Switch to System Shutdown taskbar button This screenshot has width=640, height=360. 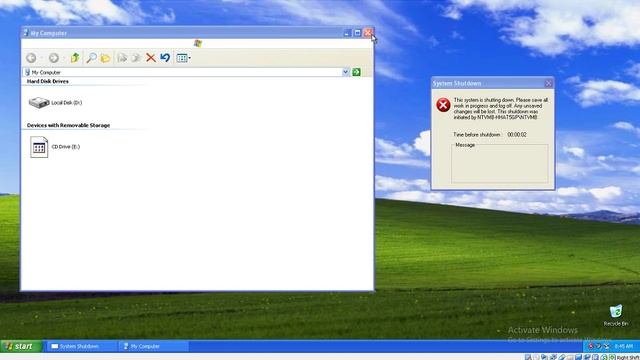pos(81,346)
